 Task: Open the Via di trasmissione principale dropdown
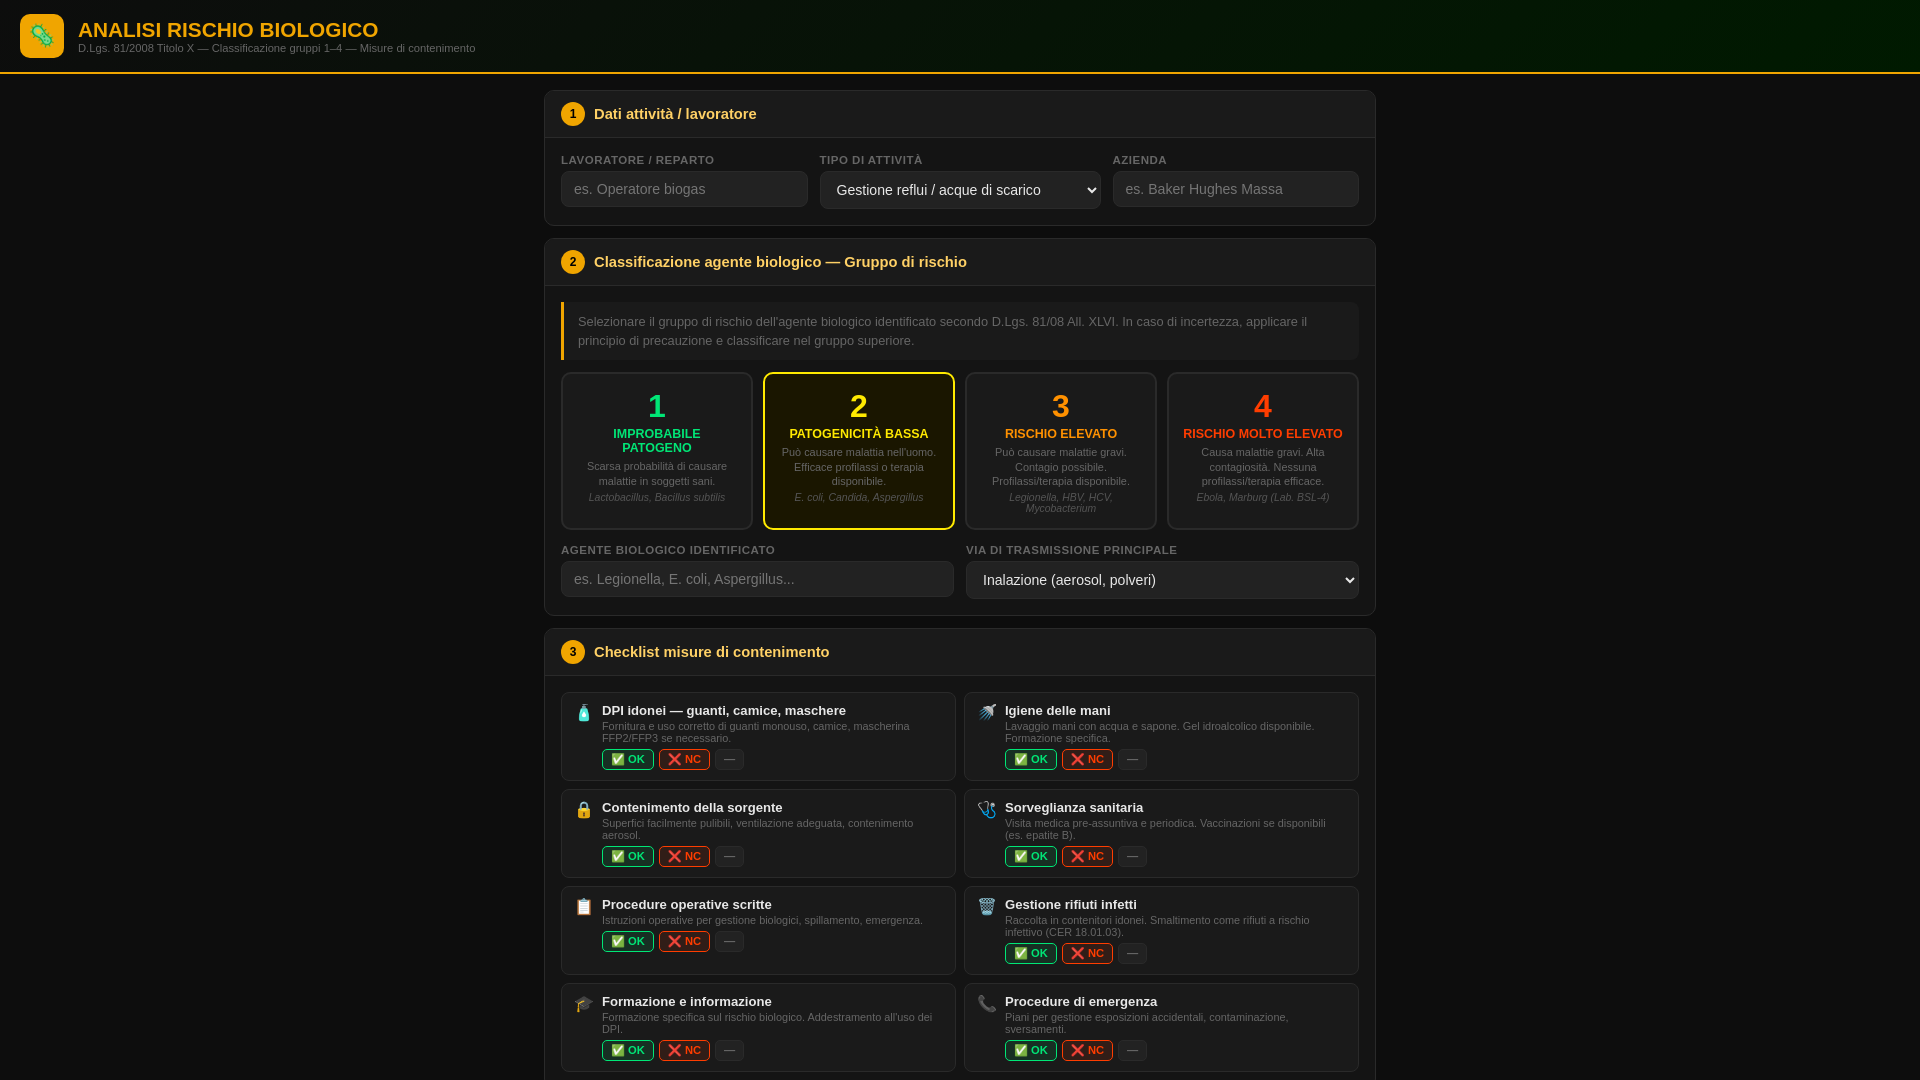tap(1162, 580)
